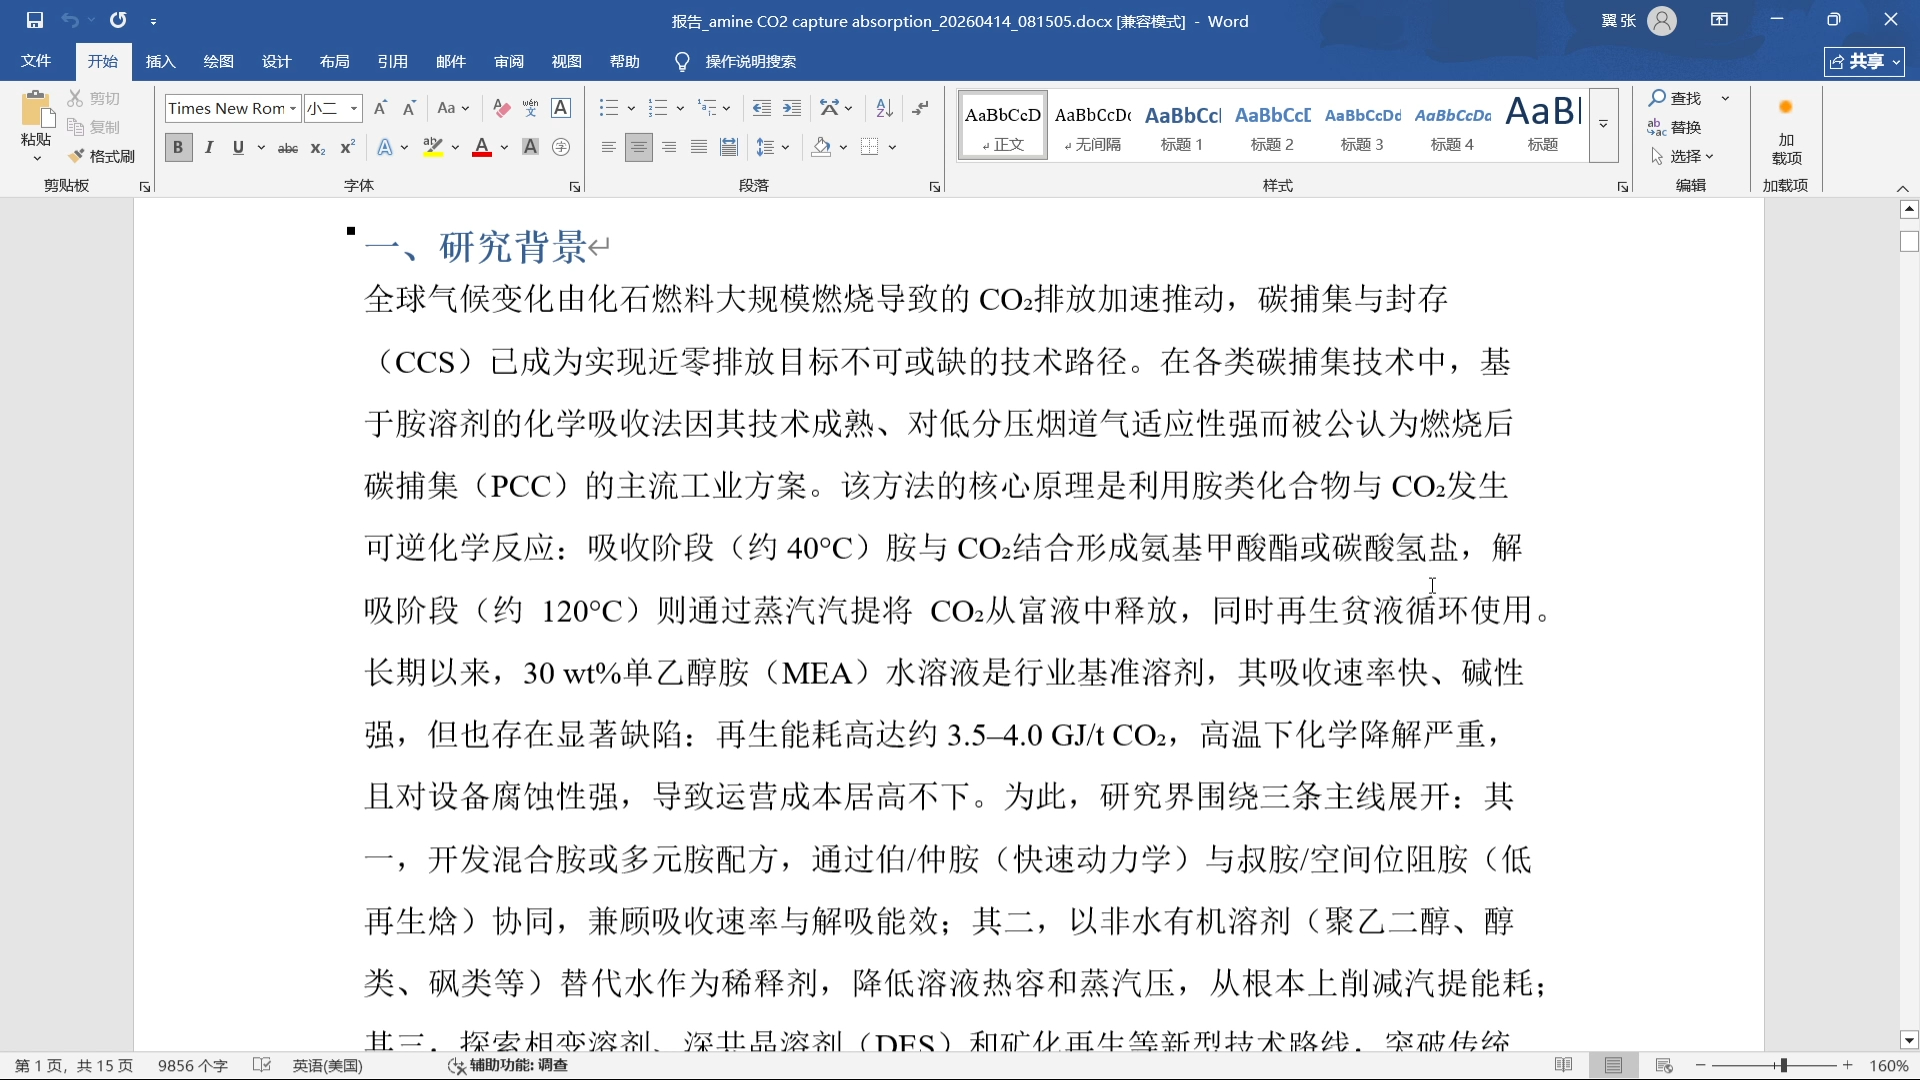
Task: Toggle Italic formatting button
Action: (x=209, y=148)
